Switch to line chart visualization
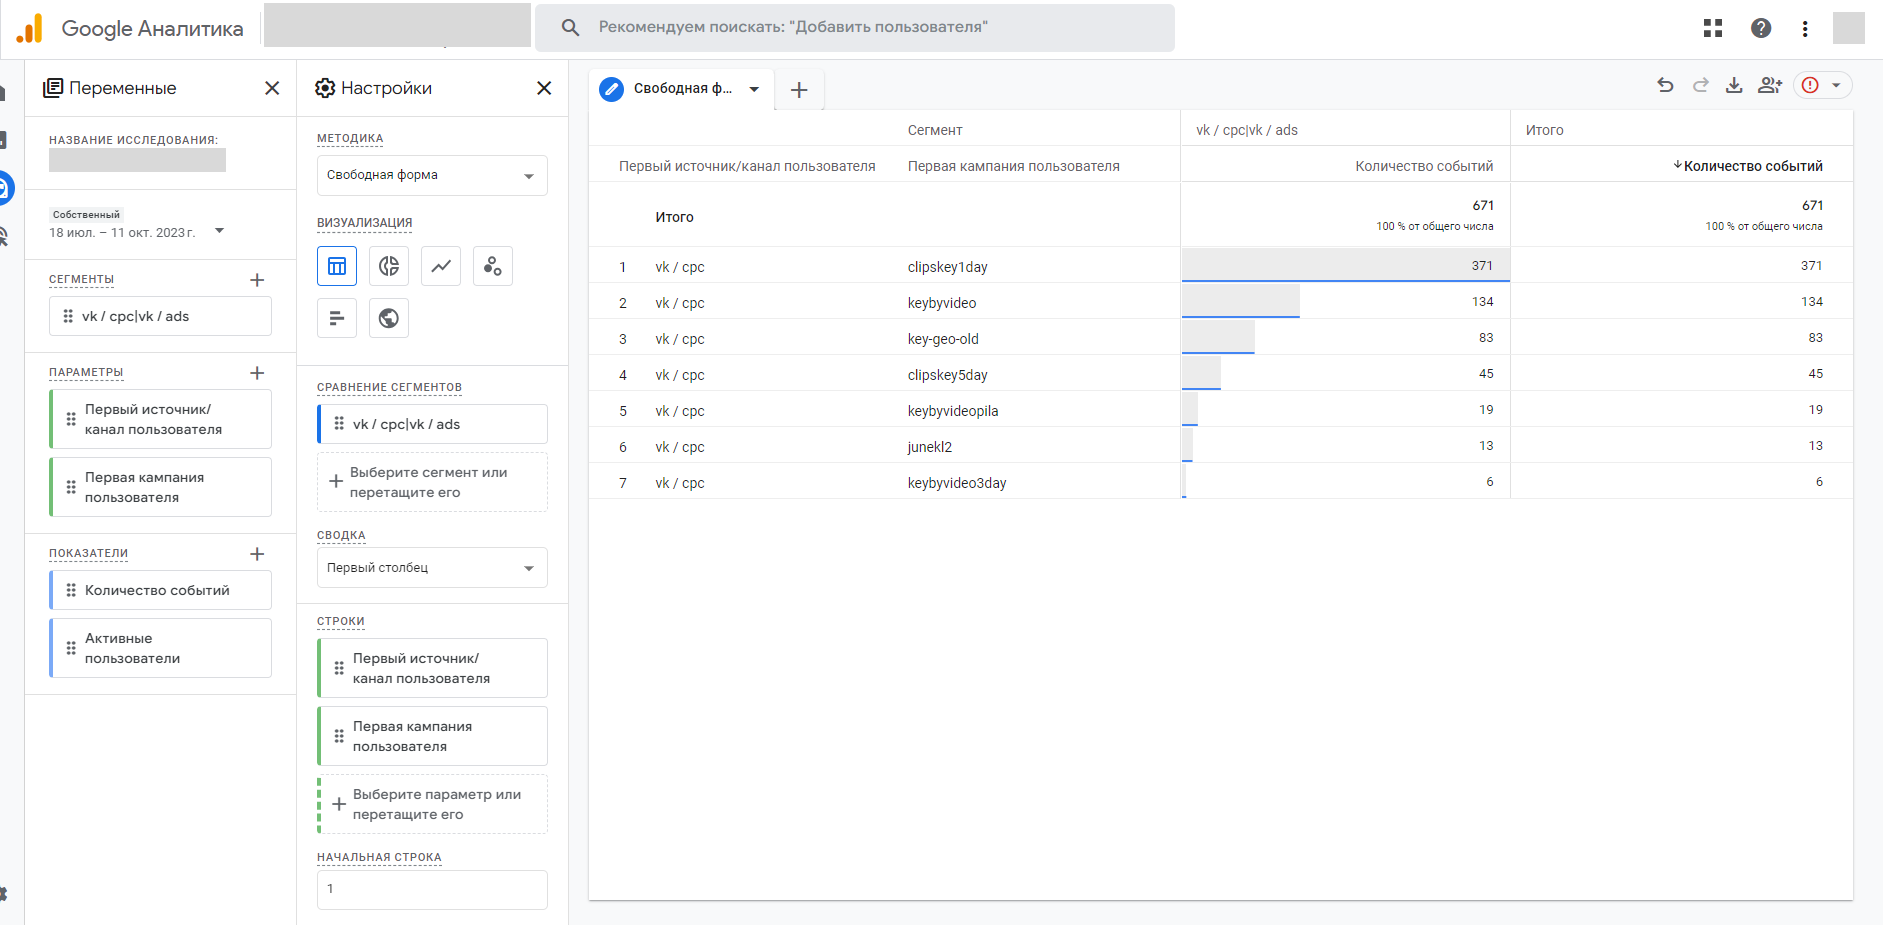 441,266
